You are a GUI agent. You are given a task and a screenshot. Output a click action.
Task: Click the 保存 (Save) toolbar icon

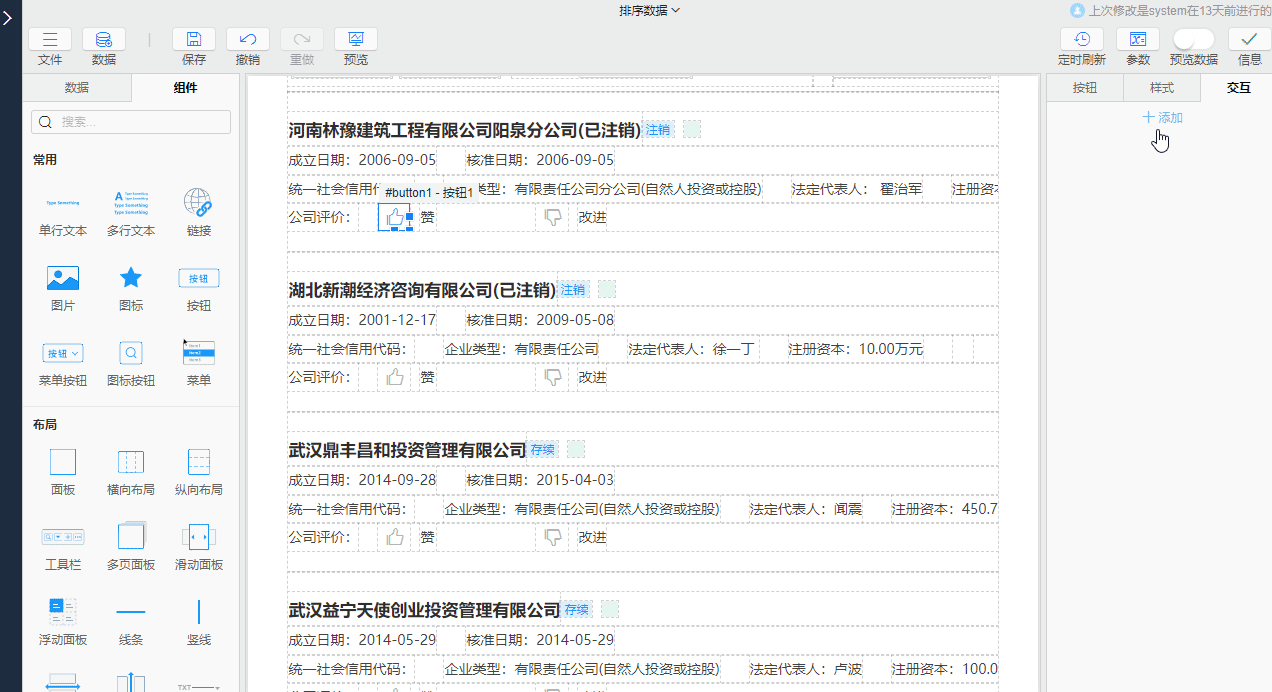(194, 40)
